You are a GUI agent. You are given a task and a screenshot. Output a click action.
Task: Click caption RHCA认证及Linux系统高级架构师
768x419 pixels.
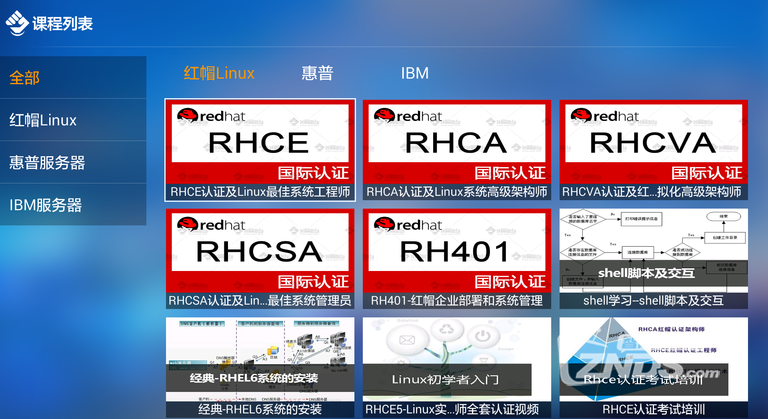pyautogui.click(x=457, y=192)
